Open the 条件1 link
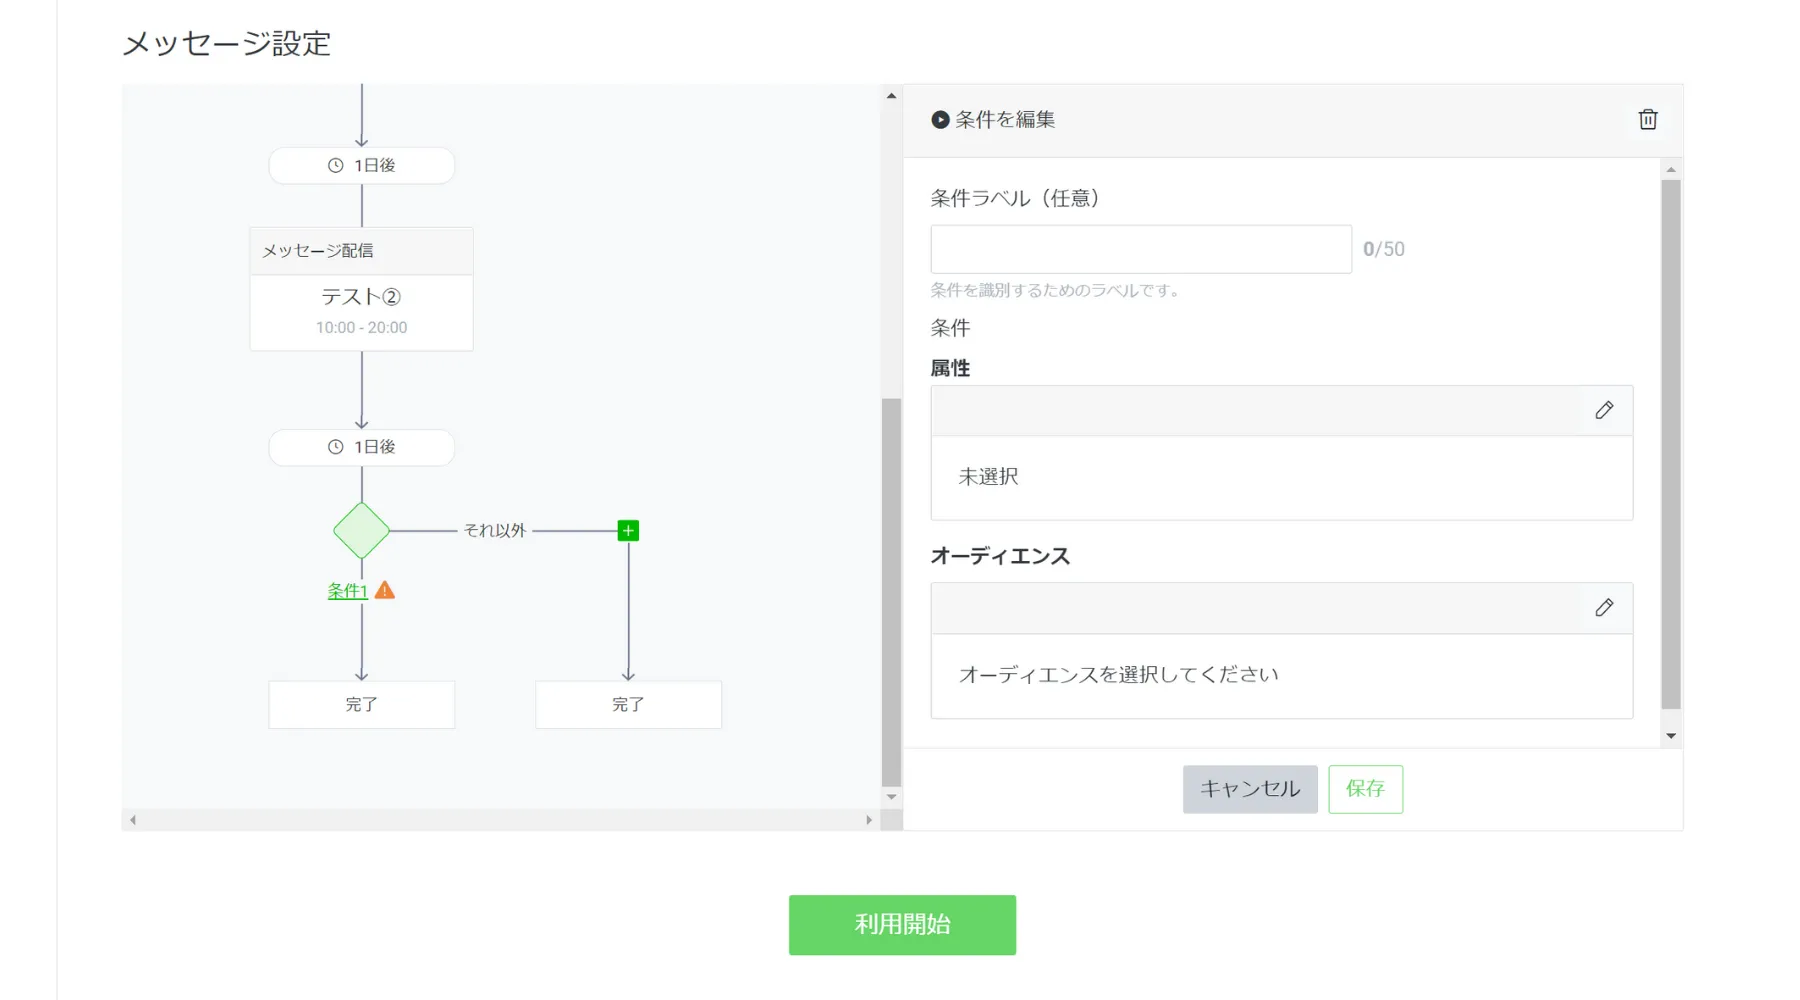This screenshot has height=1000, width=1800. [347, 591]
